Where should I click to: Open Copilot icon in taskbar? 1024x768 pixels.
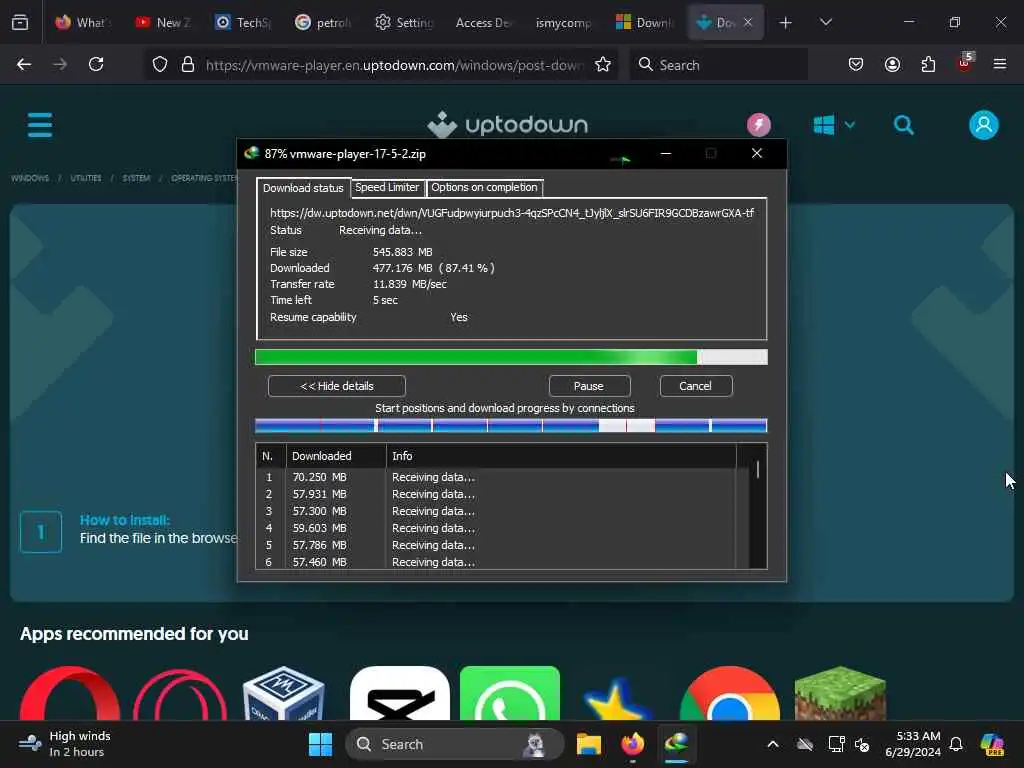pos(992,744)
